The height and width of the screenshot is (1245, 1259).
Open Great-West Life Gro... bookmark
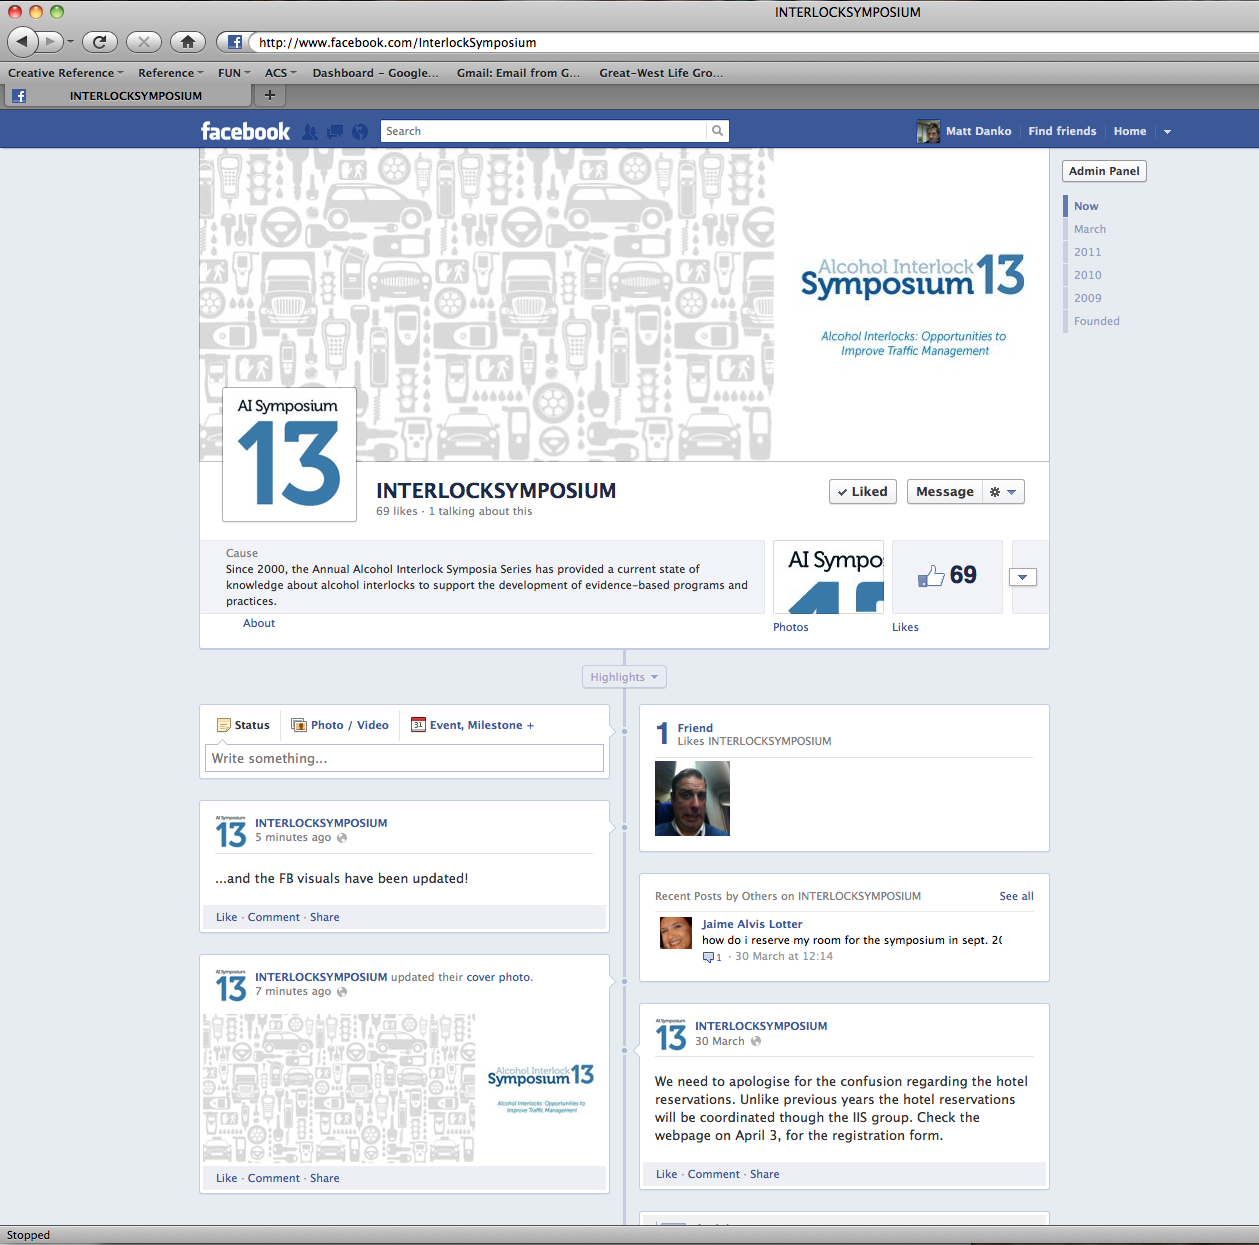(661, 73)
